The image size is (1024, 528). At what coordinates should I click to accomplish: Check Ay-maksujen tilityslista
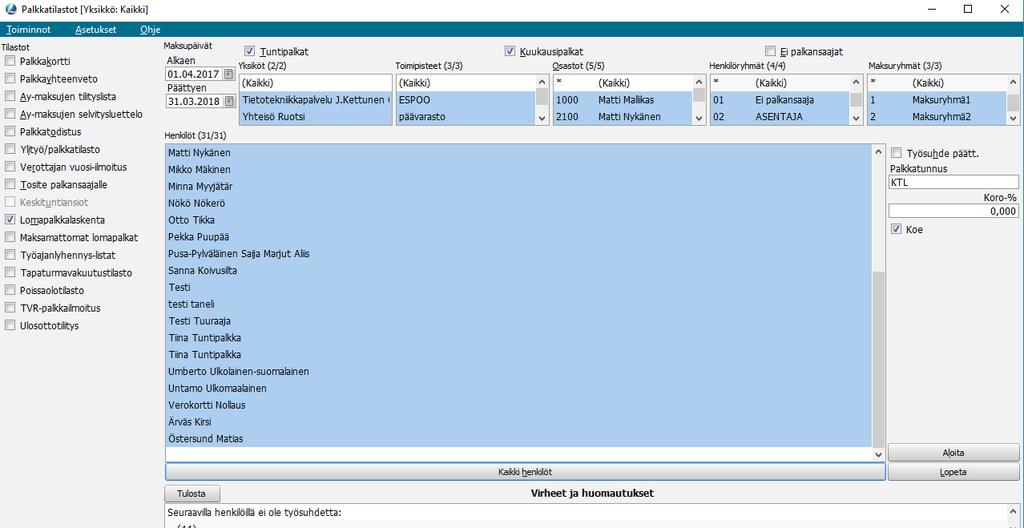9,97
